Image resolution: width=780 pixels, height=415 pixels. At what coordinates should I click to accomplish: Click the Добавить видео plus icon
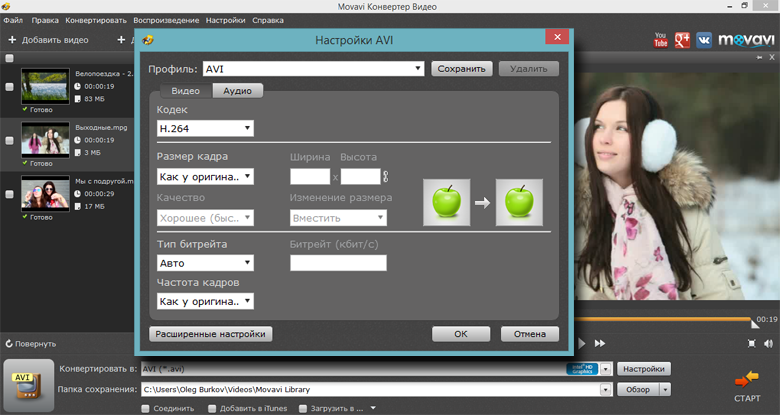point(12,40)
